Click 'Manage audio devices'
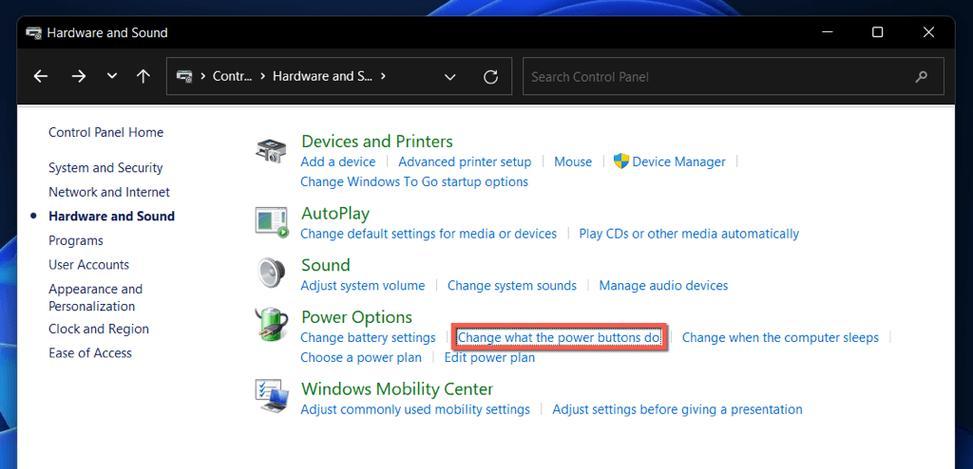 coord(663,285)
